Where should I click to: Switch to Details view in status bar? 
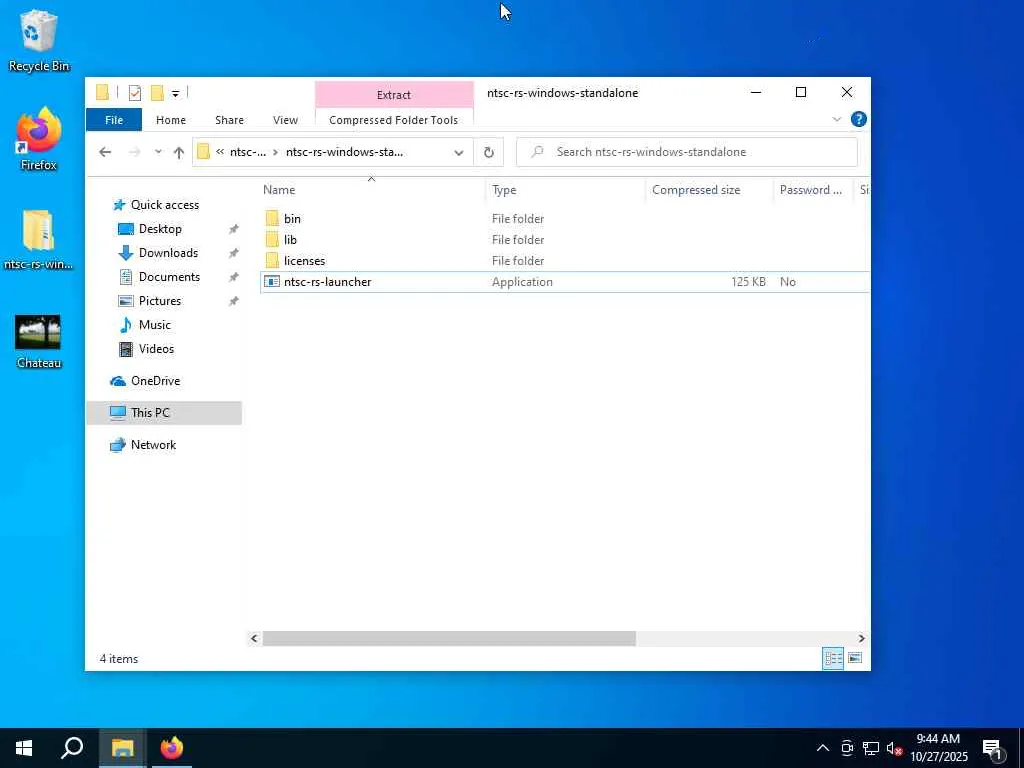click(x=833, y=658)
